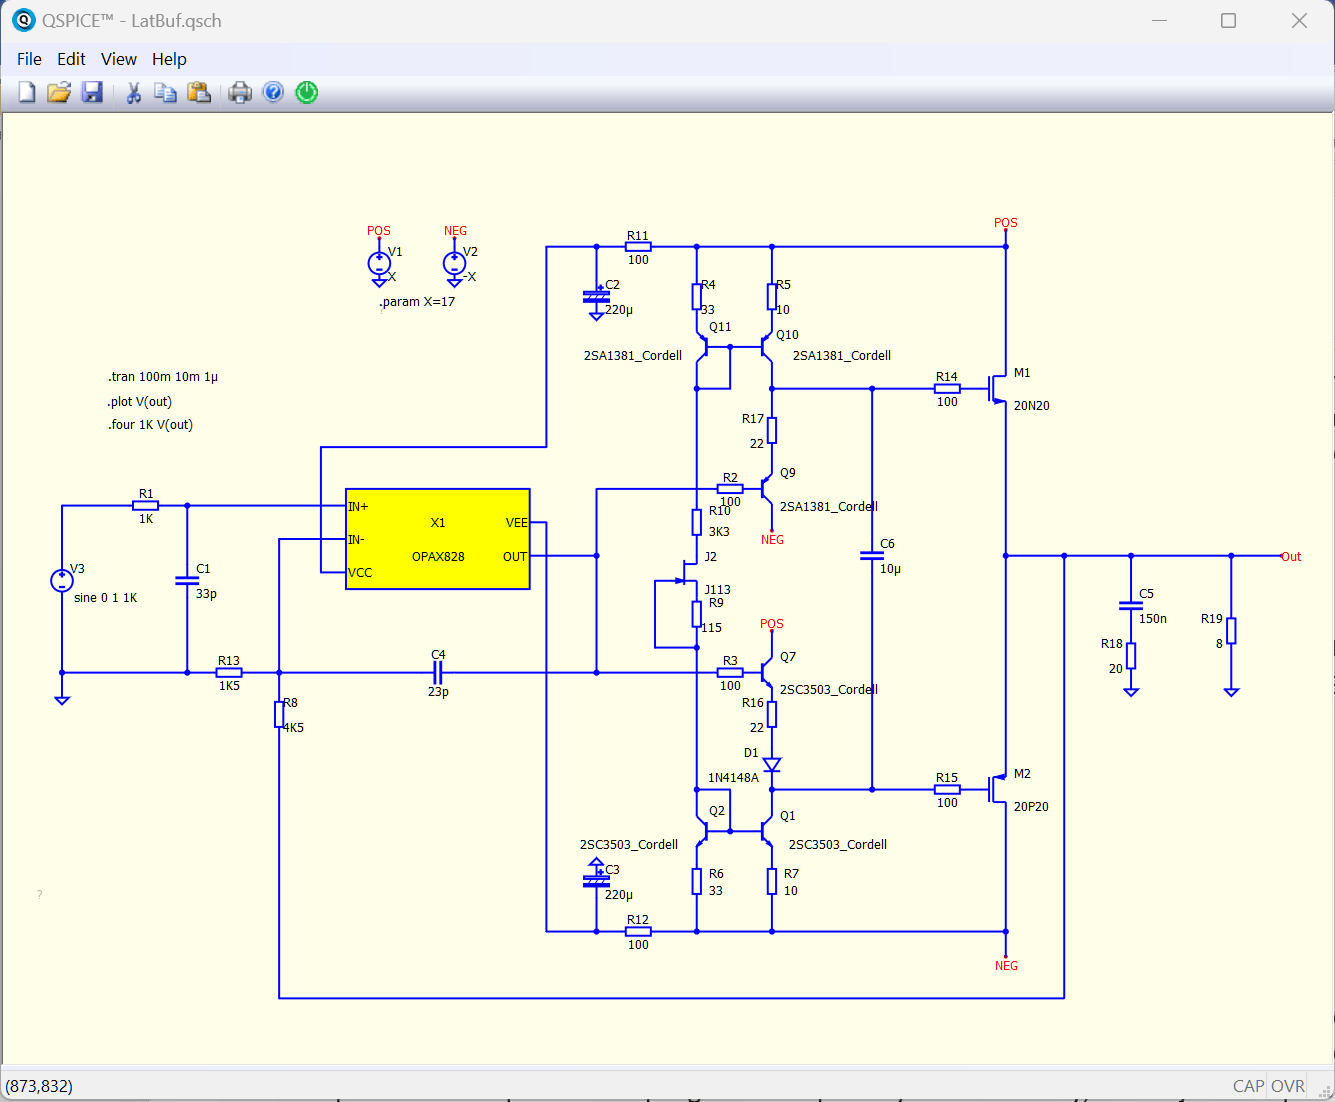
Task: Run simulation with the green power icon
Action: [307, 93]
